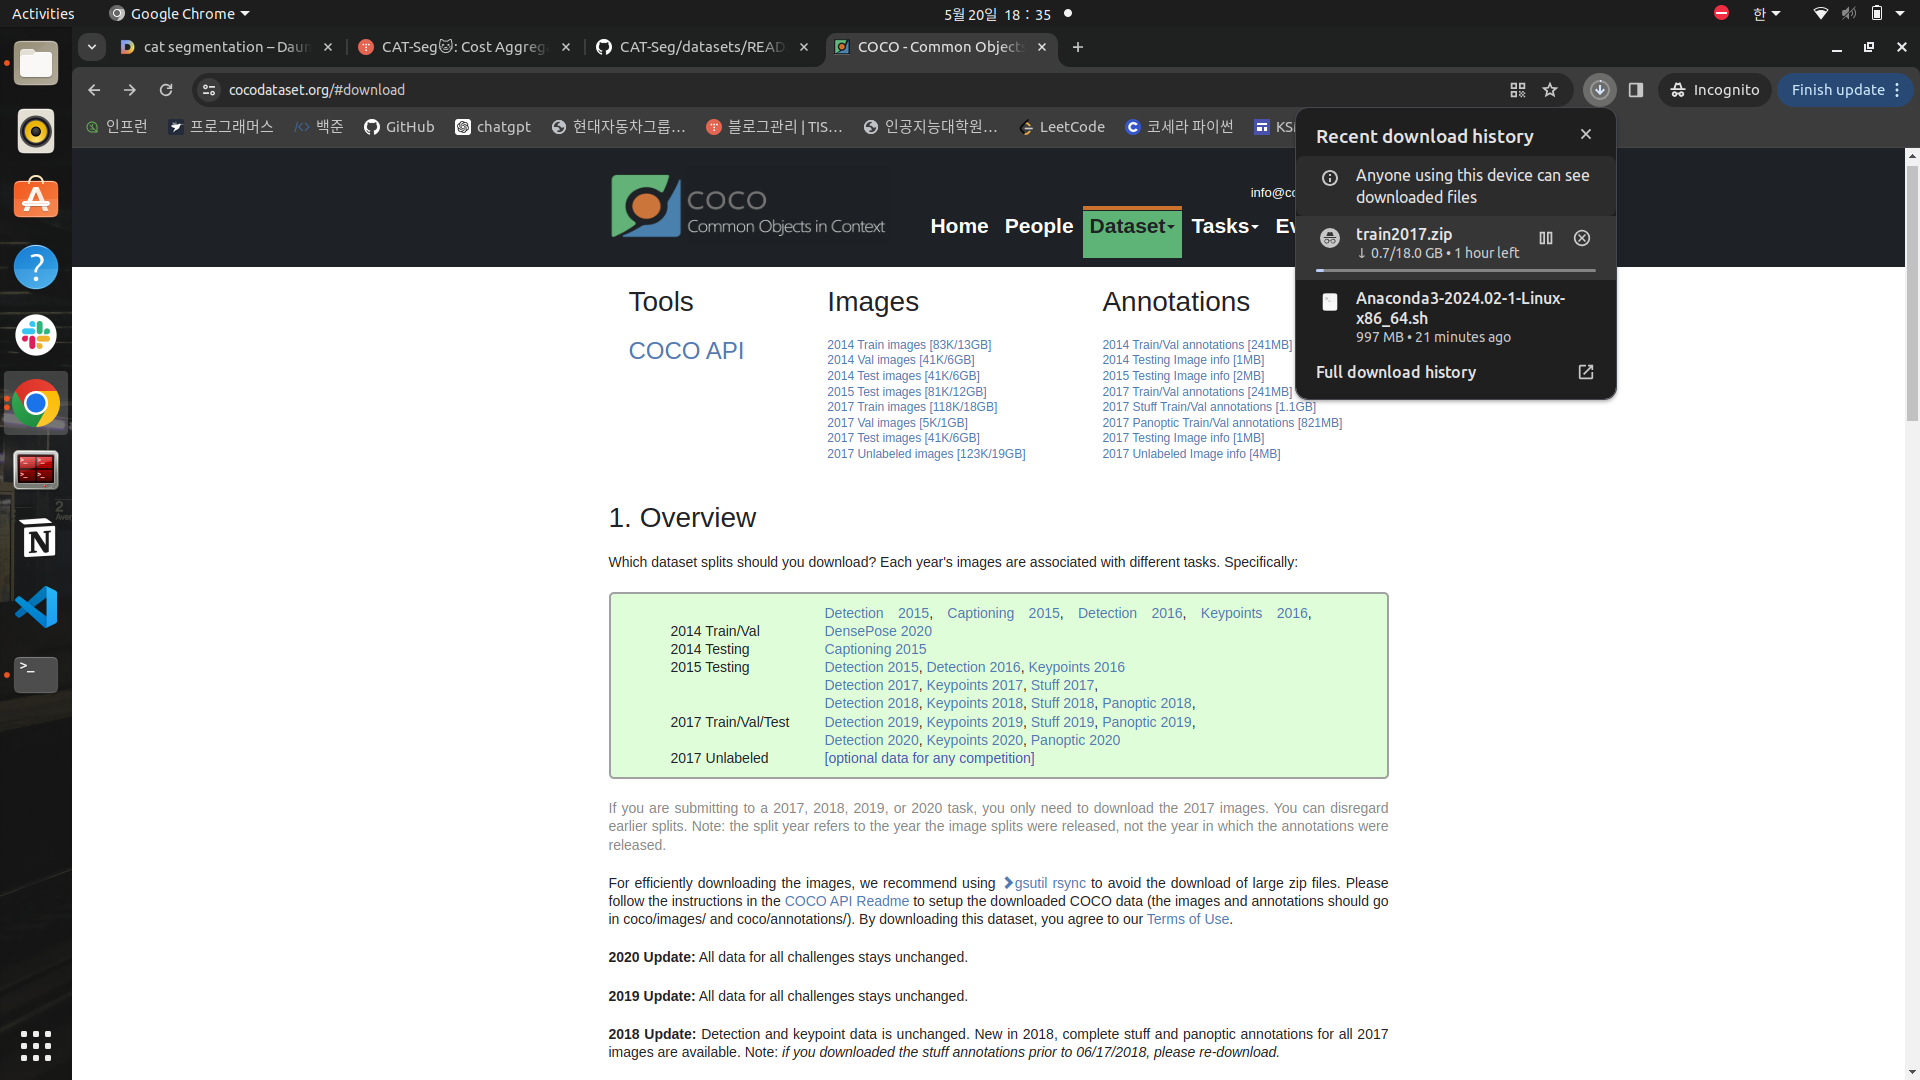Click the Chrome downloads toolbar icon
This screenshot has width=1920, height=1080.
pos(1599,90)
